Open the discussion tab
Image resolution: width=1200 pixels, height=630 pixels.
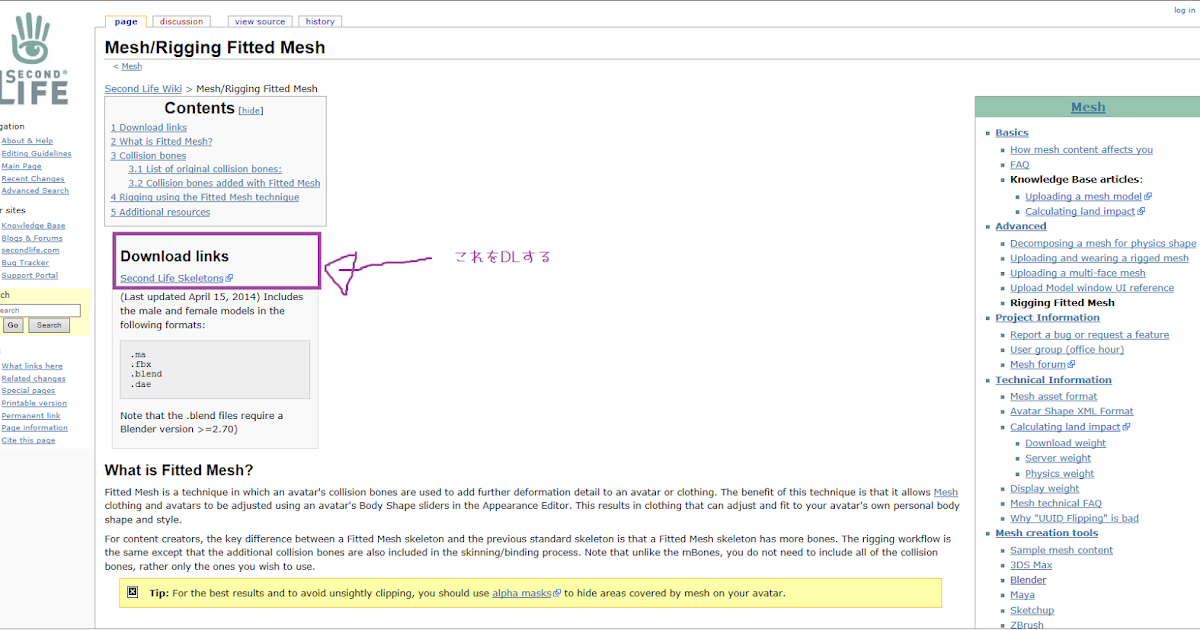click(x=181, y=21)
